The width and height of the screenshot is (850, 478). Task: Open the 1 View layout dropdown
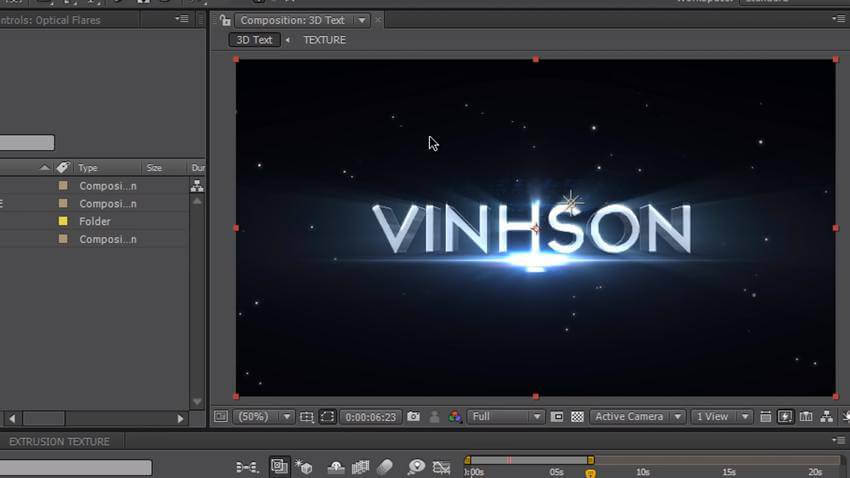[x=722, y=416]
